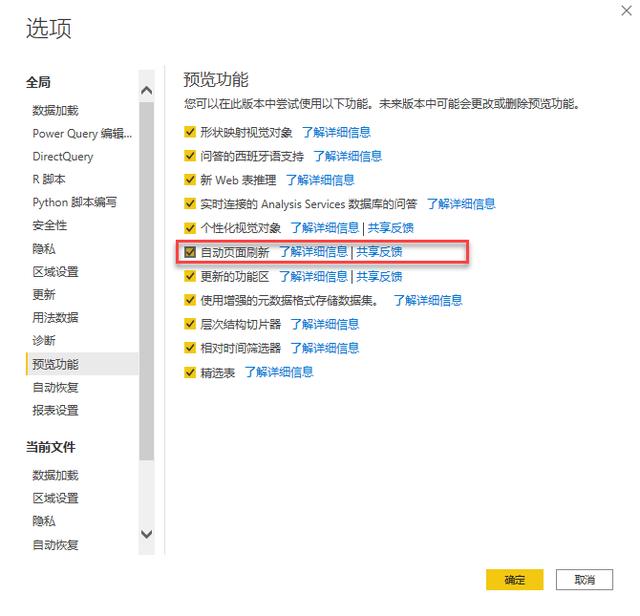Click 共享反馈 link for 更新的功能区
Screen dimensions: 640x616
379,276
